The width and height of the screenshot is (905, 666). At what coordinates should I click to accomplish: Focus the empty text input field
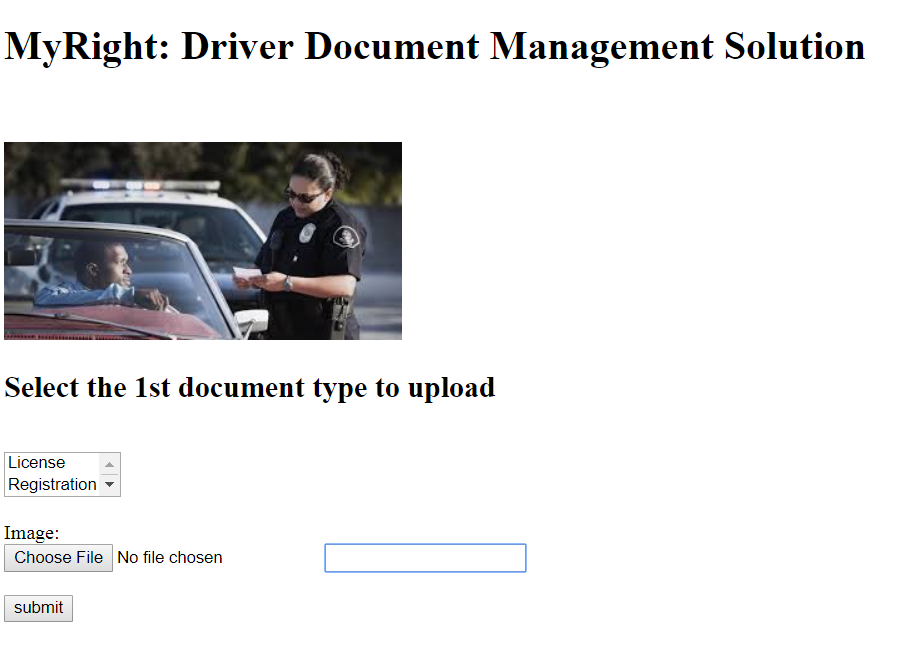point(425,558)
